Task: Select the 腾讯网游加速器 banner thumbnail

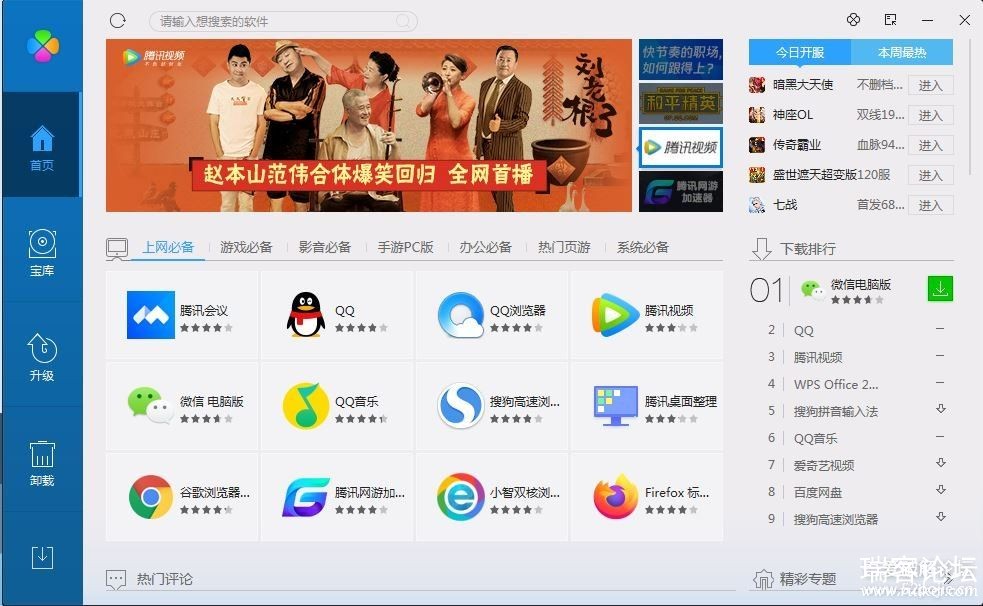Action: click(680, 191)
